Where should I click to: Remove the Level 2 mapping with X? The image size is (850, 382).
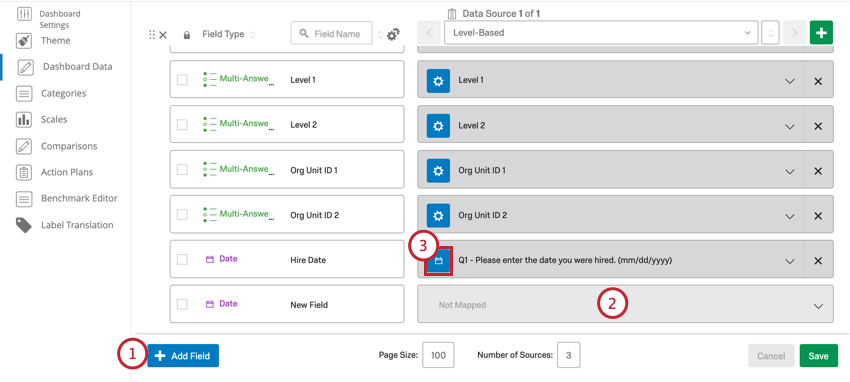click(x=818, y=126)
